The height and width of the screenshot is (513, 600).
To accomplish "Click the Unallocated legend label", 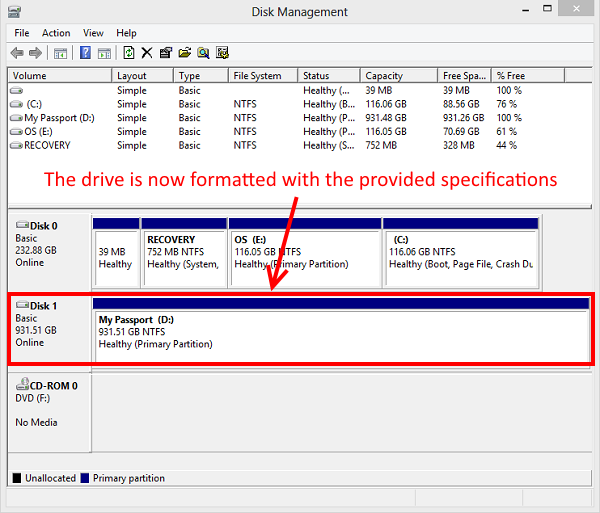I will 51,478.
